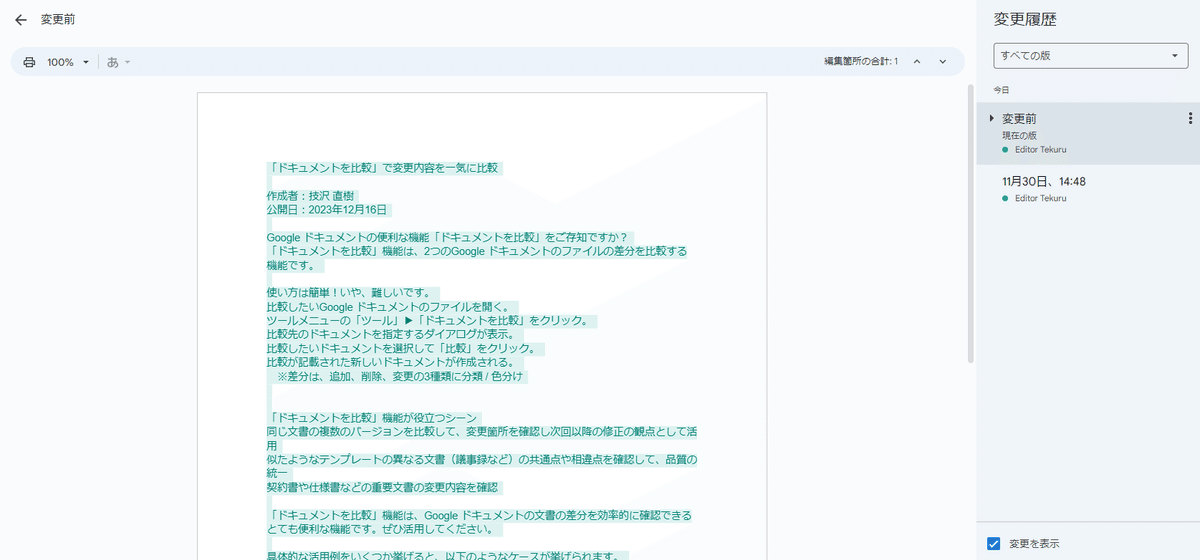The height and width of the screenshot is (560, 1200).
Task: Click the 作成者：技沢 直樹 line
Action: pos(311,196)
